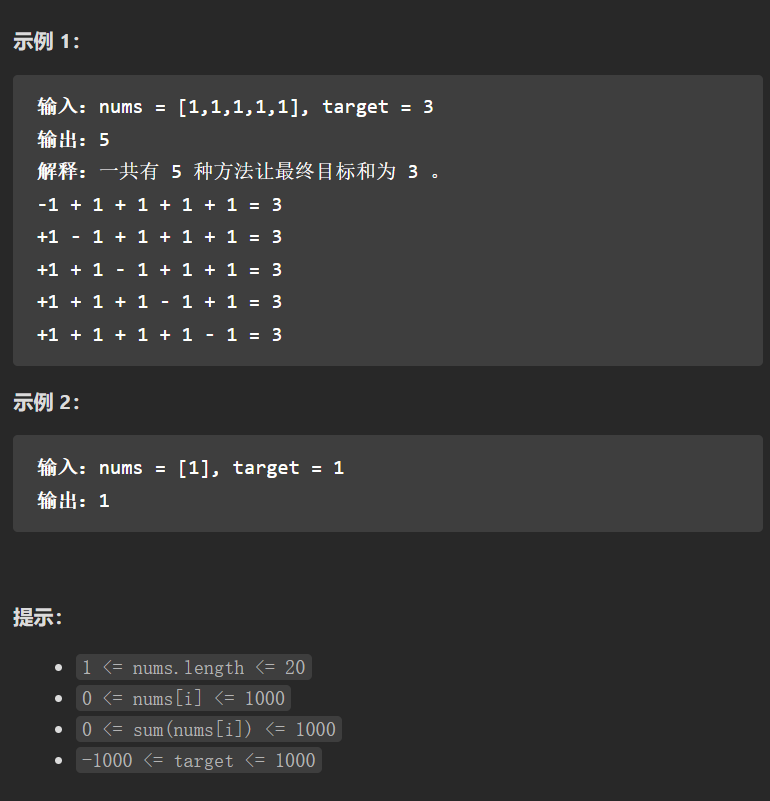Click the word target in example 2 input
770x801 pixels.
coord(266,468)
